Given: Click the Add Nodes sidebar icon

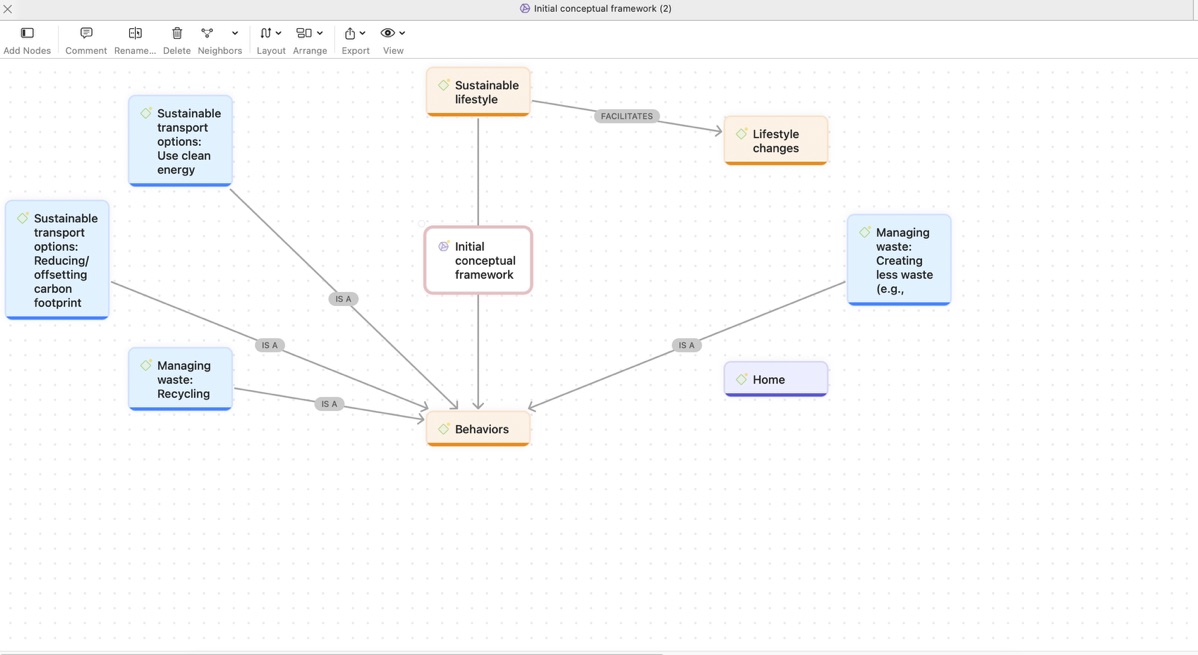Looking at the screenshot, I should tap(28, 33).
